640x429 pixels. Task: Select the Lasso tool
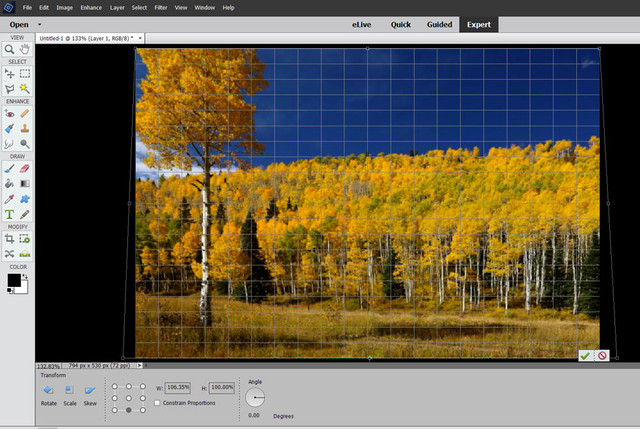coord(9,89)
